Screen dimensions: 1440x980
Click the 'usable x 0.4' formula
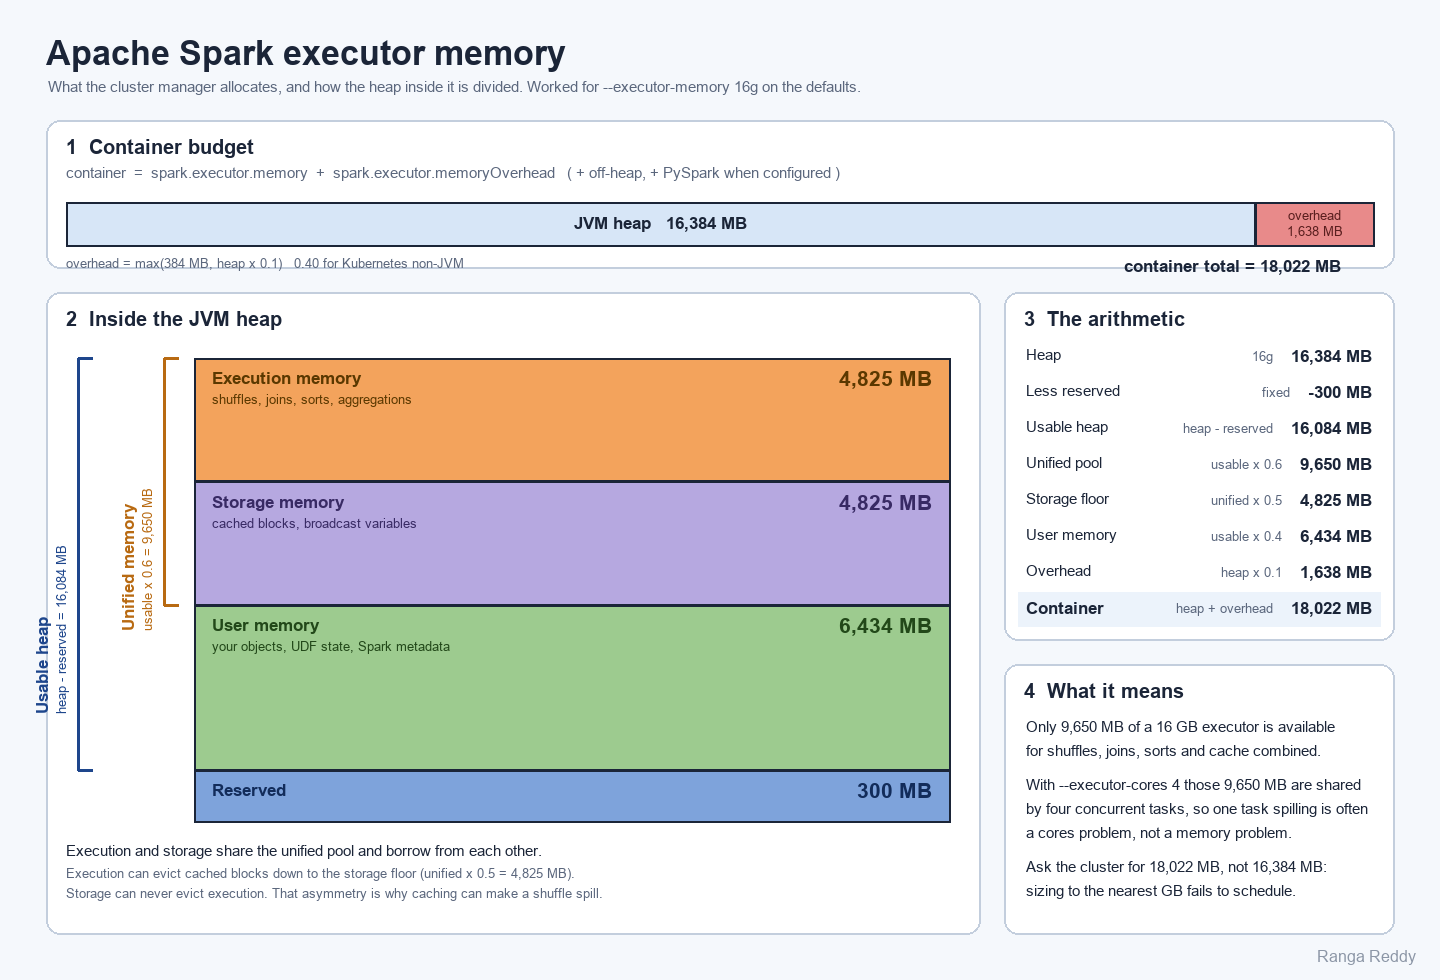[x=1246, y=537]
